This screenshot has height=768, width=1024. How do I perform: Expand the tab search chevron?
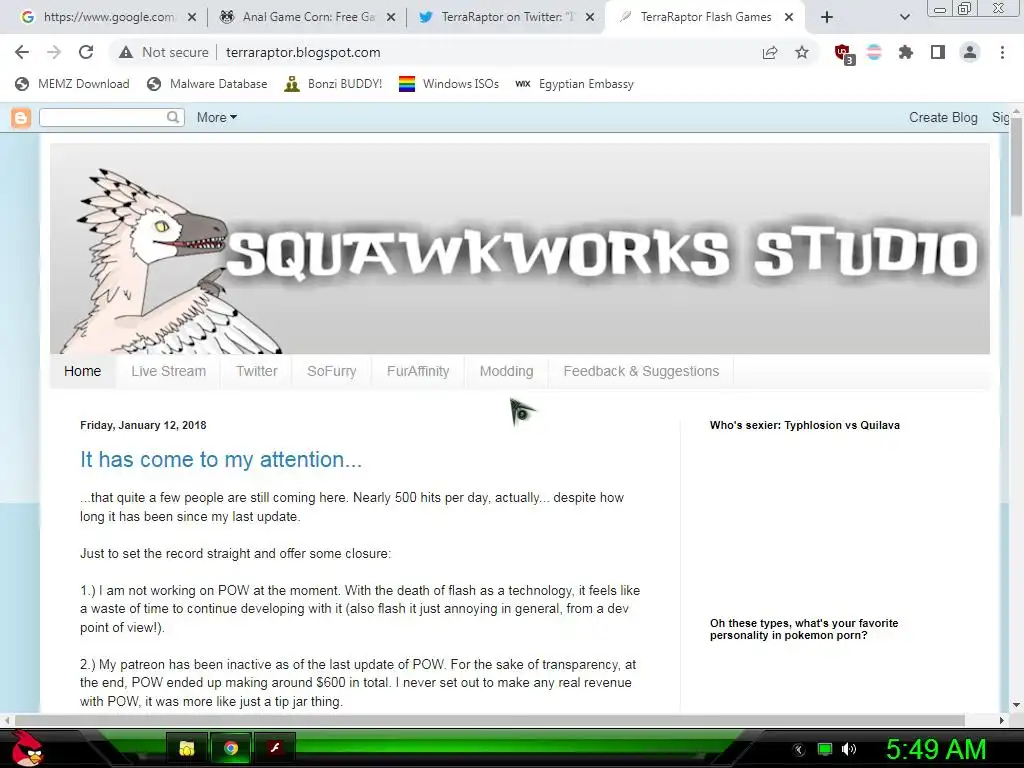(x=904, y=17)
